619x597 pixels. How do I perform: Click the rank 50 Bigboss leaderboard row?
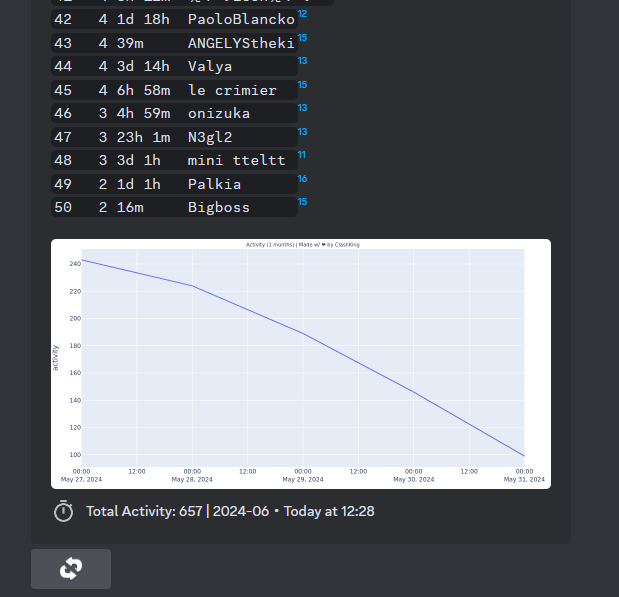coord(174,207)
